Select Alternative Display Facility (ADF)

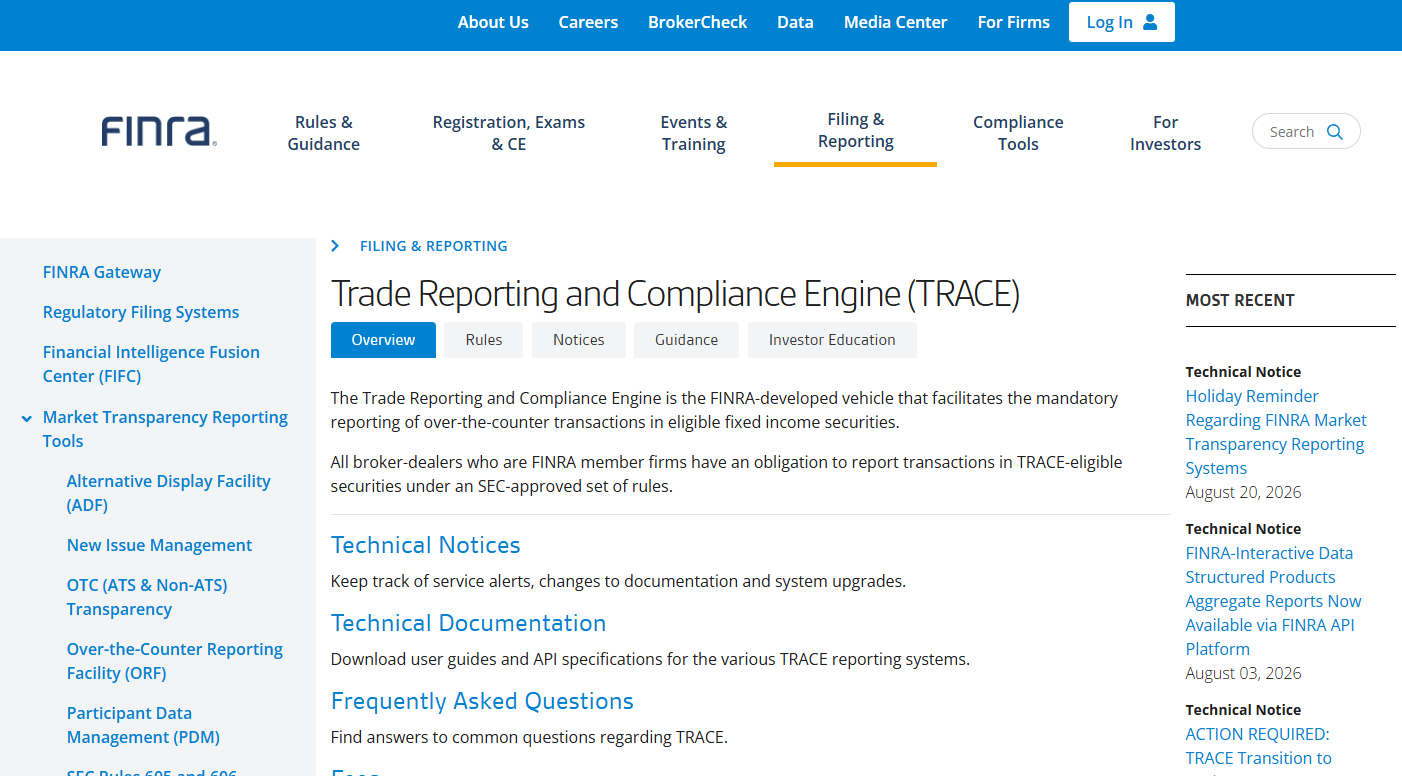point(169,493)
